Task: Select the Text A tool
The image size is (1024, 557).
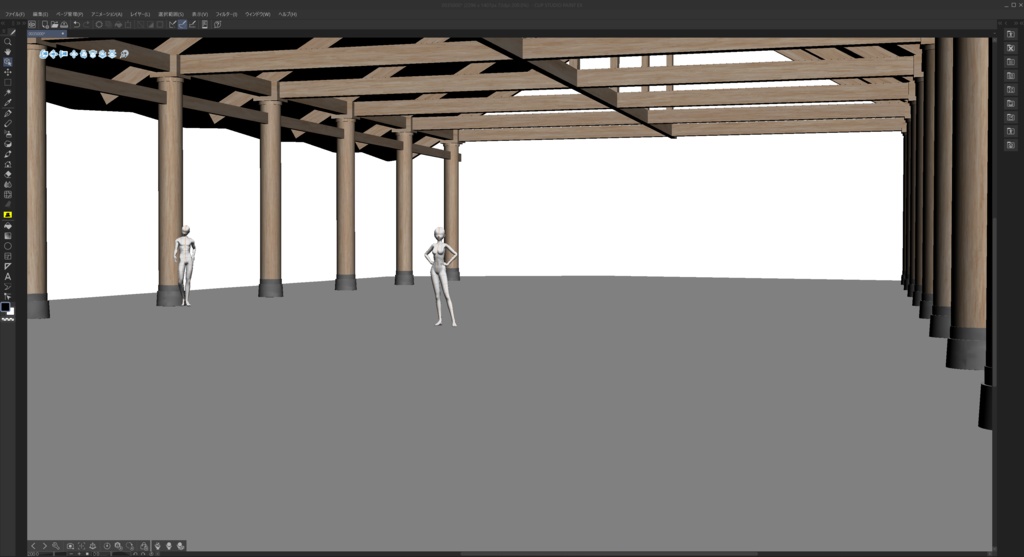Action: (x=8, y=277)
